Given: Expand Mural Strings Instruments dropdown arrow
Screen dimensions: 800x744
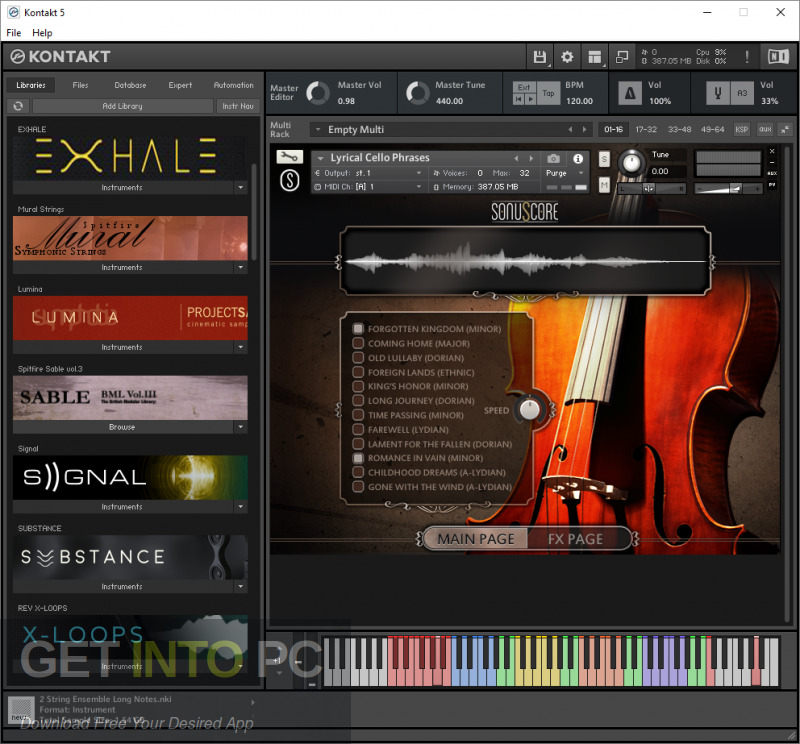Looking at the screenshot, I should pyautogui.click(x=240, y=267).
